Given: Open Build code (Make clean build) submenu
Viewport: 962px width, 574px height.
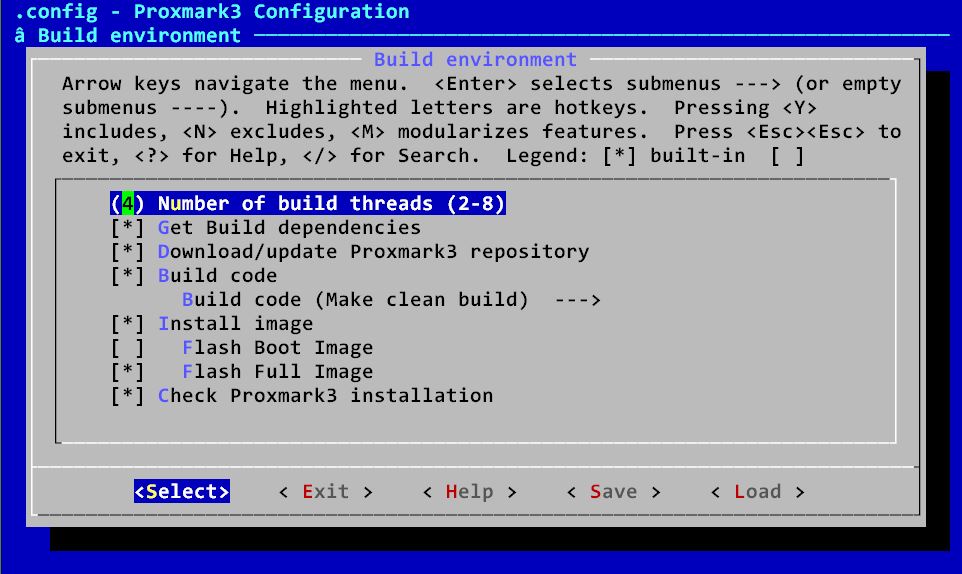Looking at the screenshot, I should tap(391, 299).
